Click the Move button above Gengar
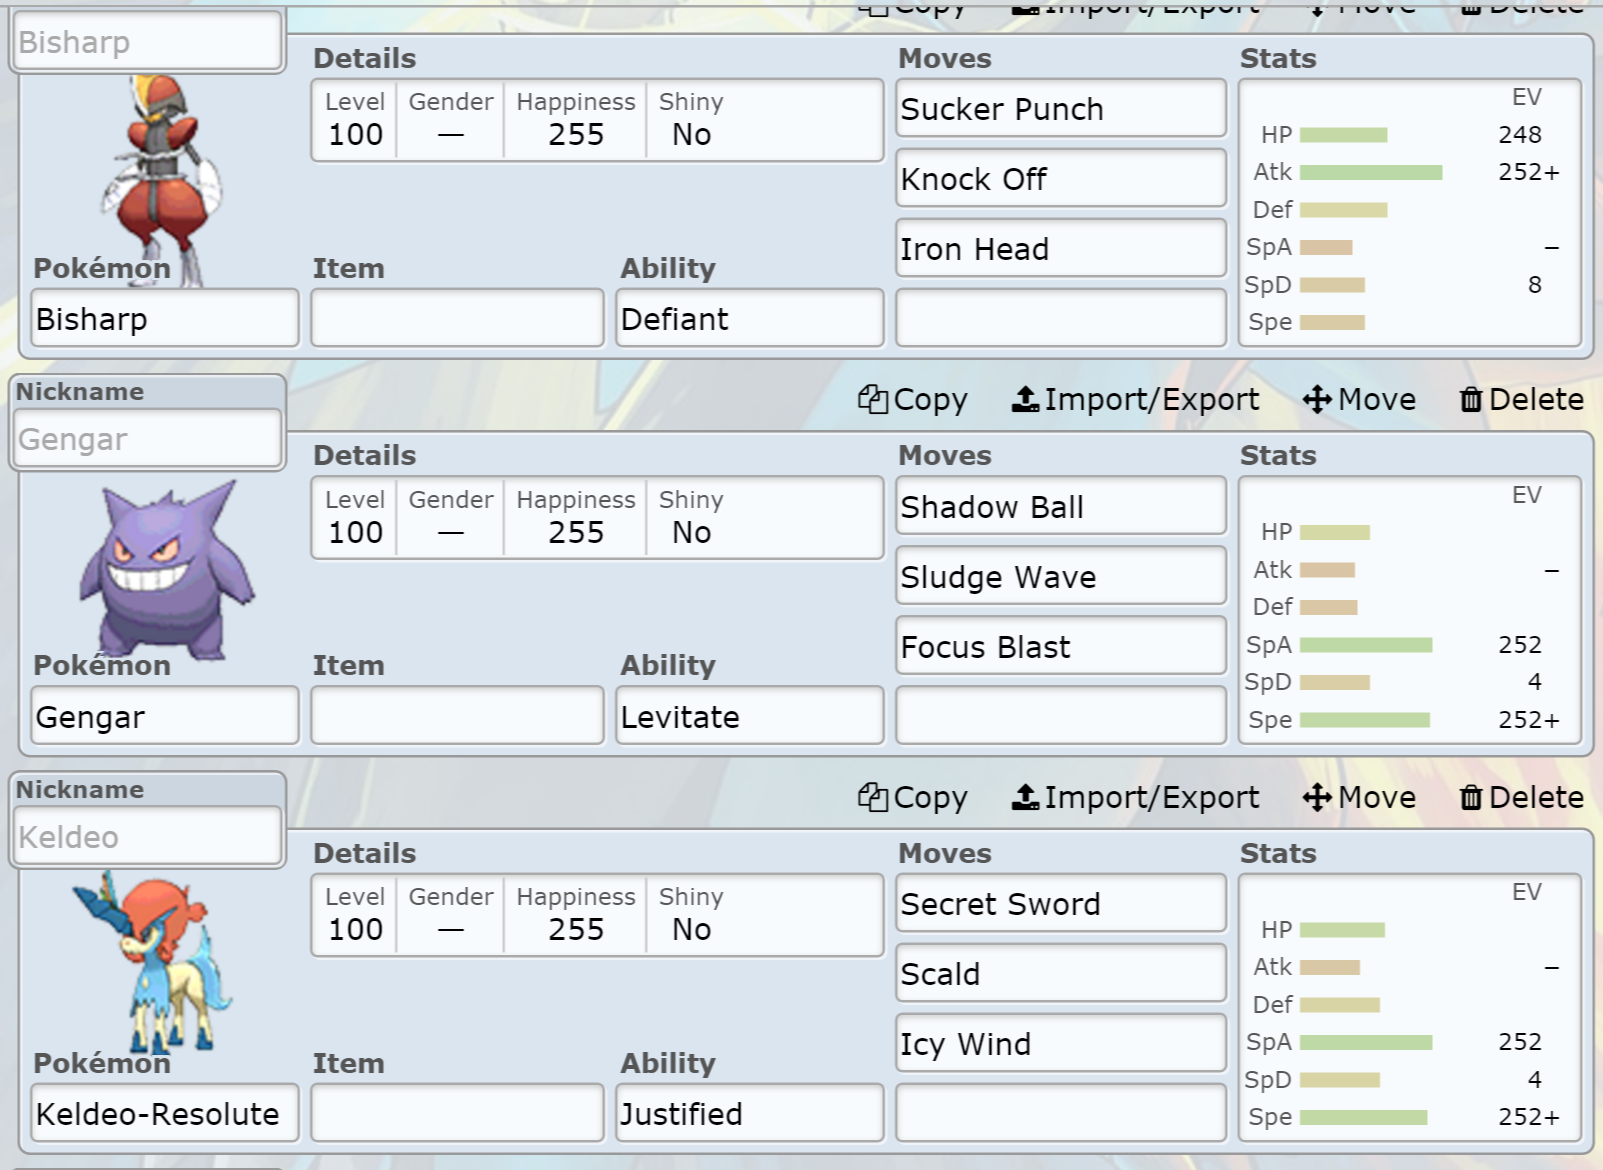1603x1170 pixels. click(1359, 400)
